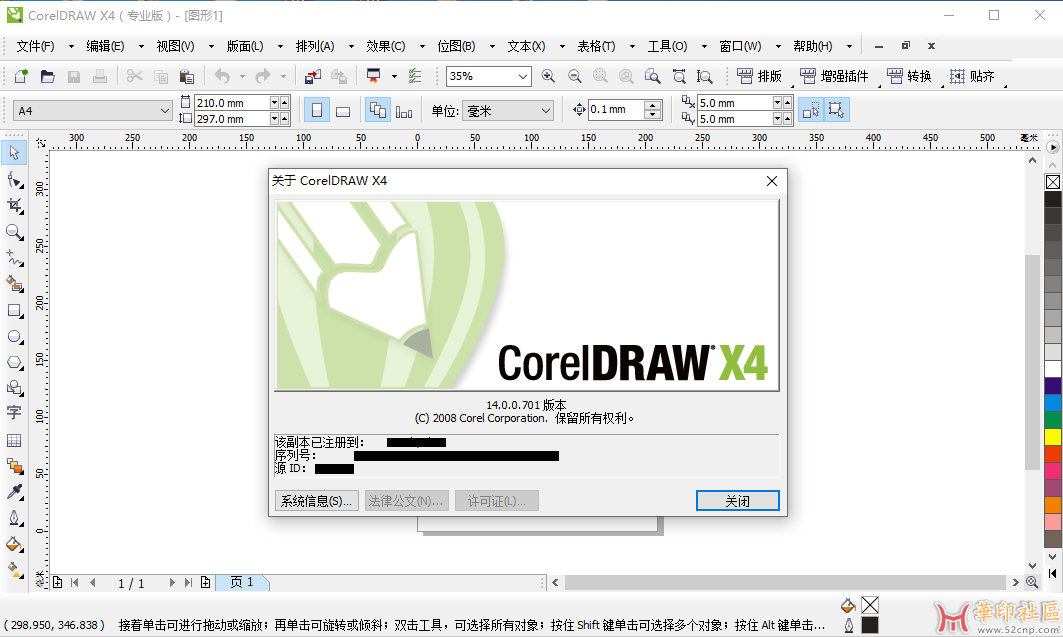Pick the yellow swatch in the palette
Image resolution: width=1063 pixels, height=637 pixels.
pos(1053,436)
